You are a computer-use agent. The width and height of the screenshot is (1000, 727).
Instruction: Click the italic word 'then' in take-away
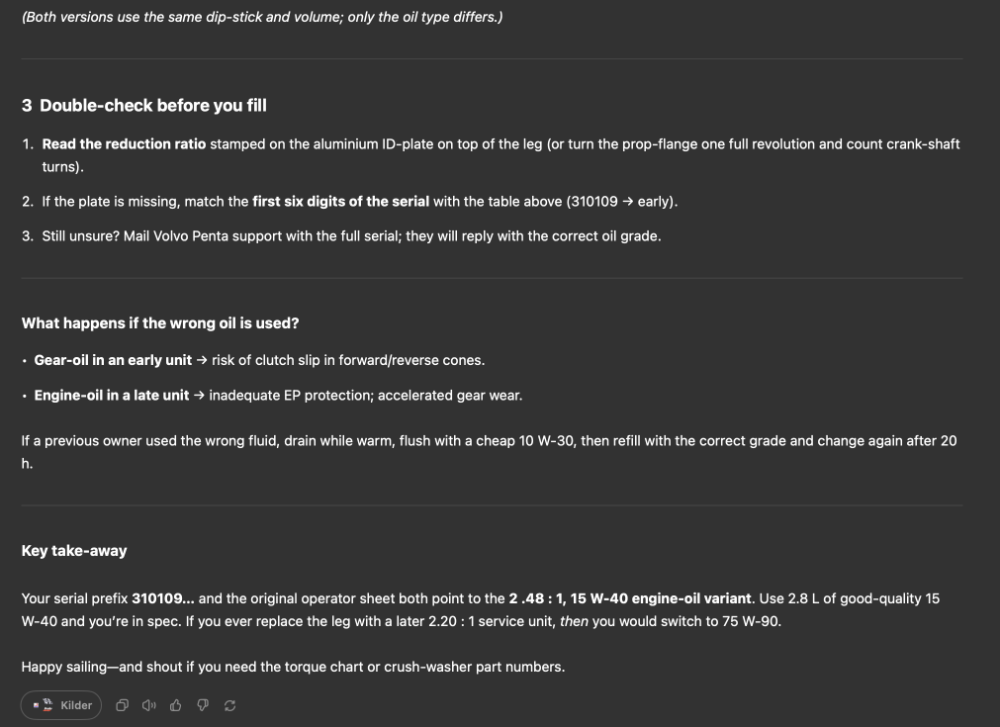pyautogui.click(x=574, y=621)
